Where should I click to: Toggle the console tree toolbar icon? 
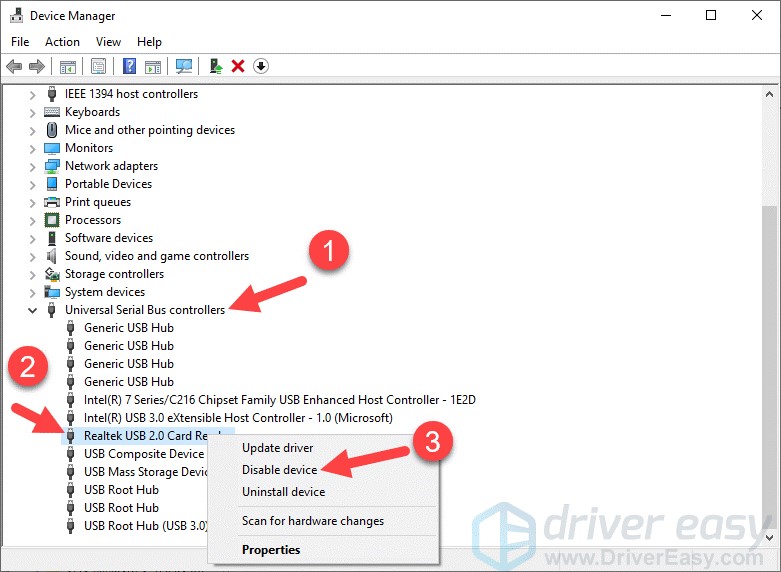click(x=68, y=66)
